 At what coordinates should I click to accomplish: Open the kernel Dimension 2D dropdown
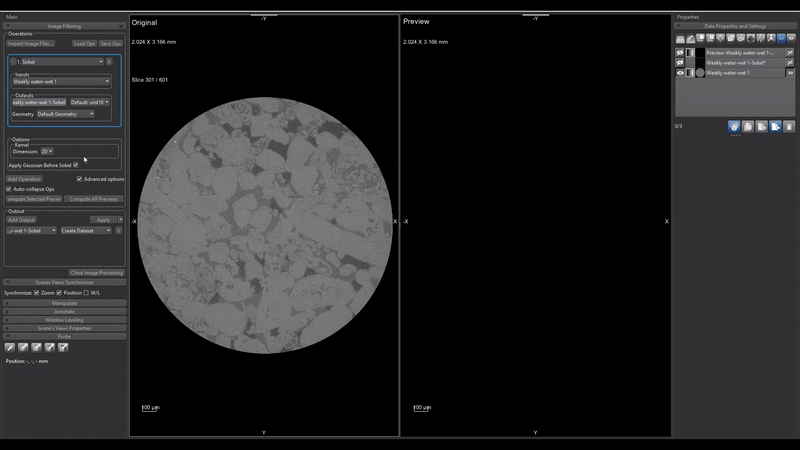[x=47, y=152]
